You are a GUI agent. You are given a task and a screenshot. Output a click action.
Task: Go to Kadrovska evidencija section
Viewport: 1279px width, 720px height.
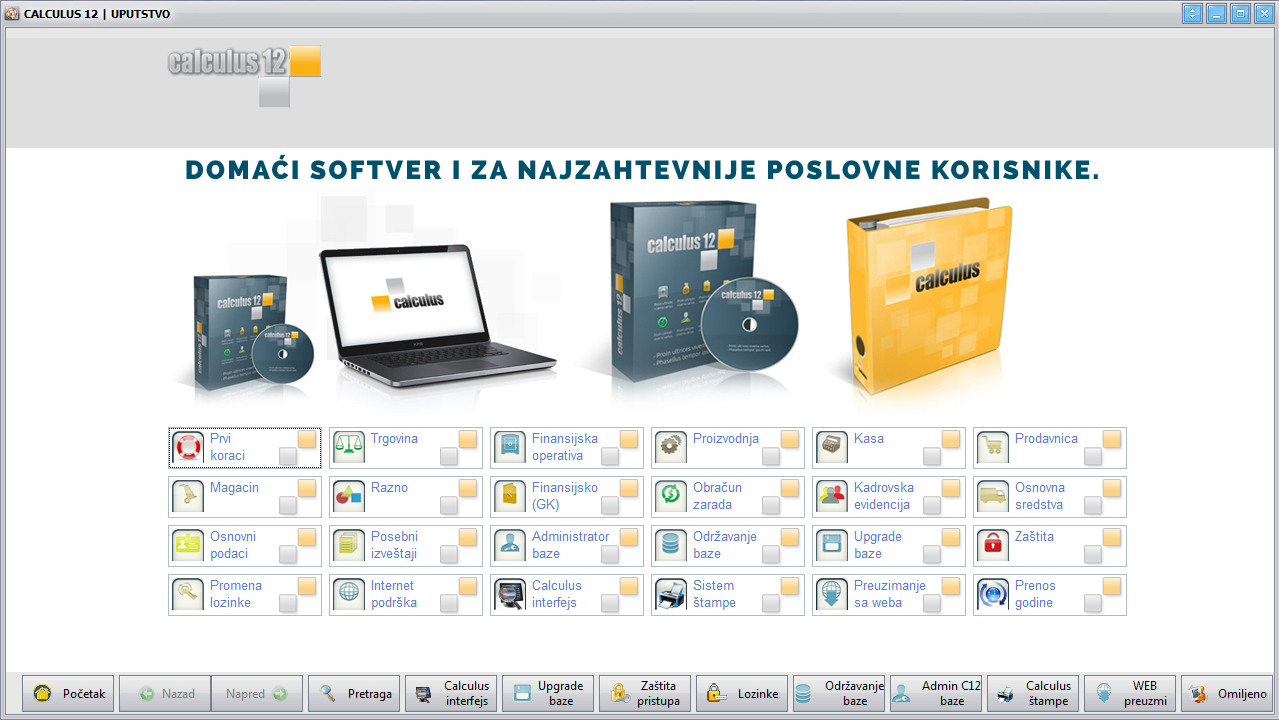tap(883, 496)
